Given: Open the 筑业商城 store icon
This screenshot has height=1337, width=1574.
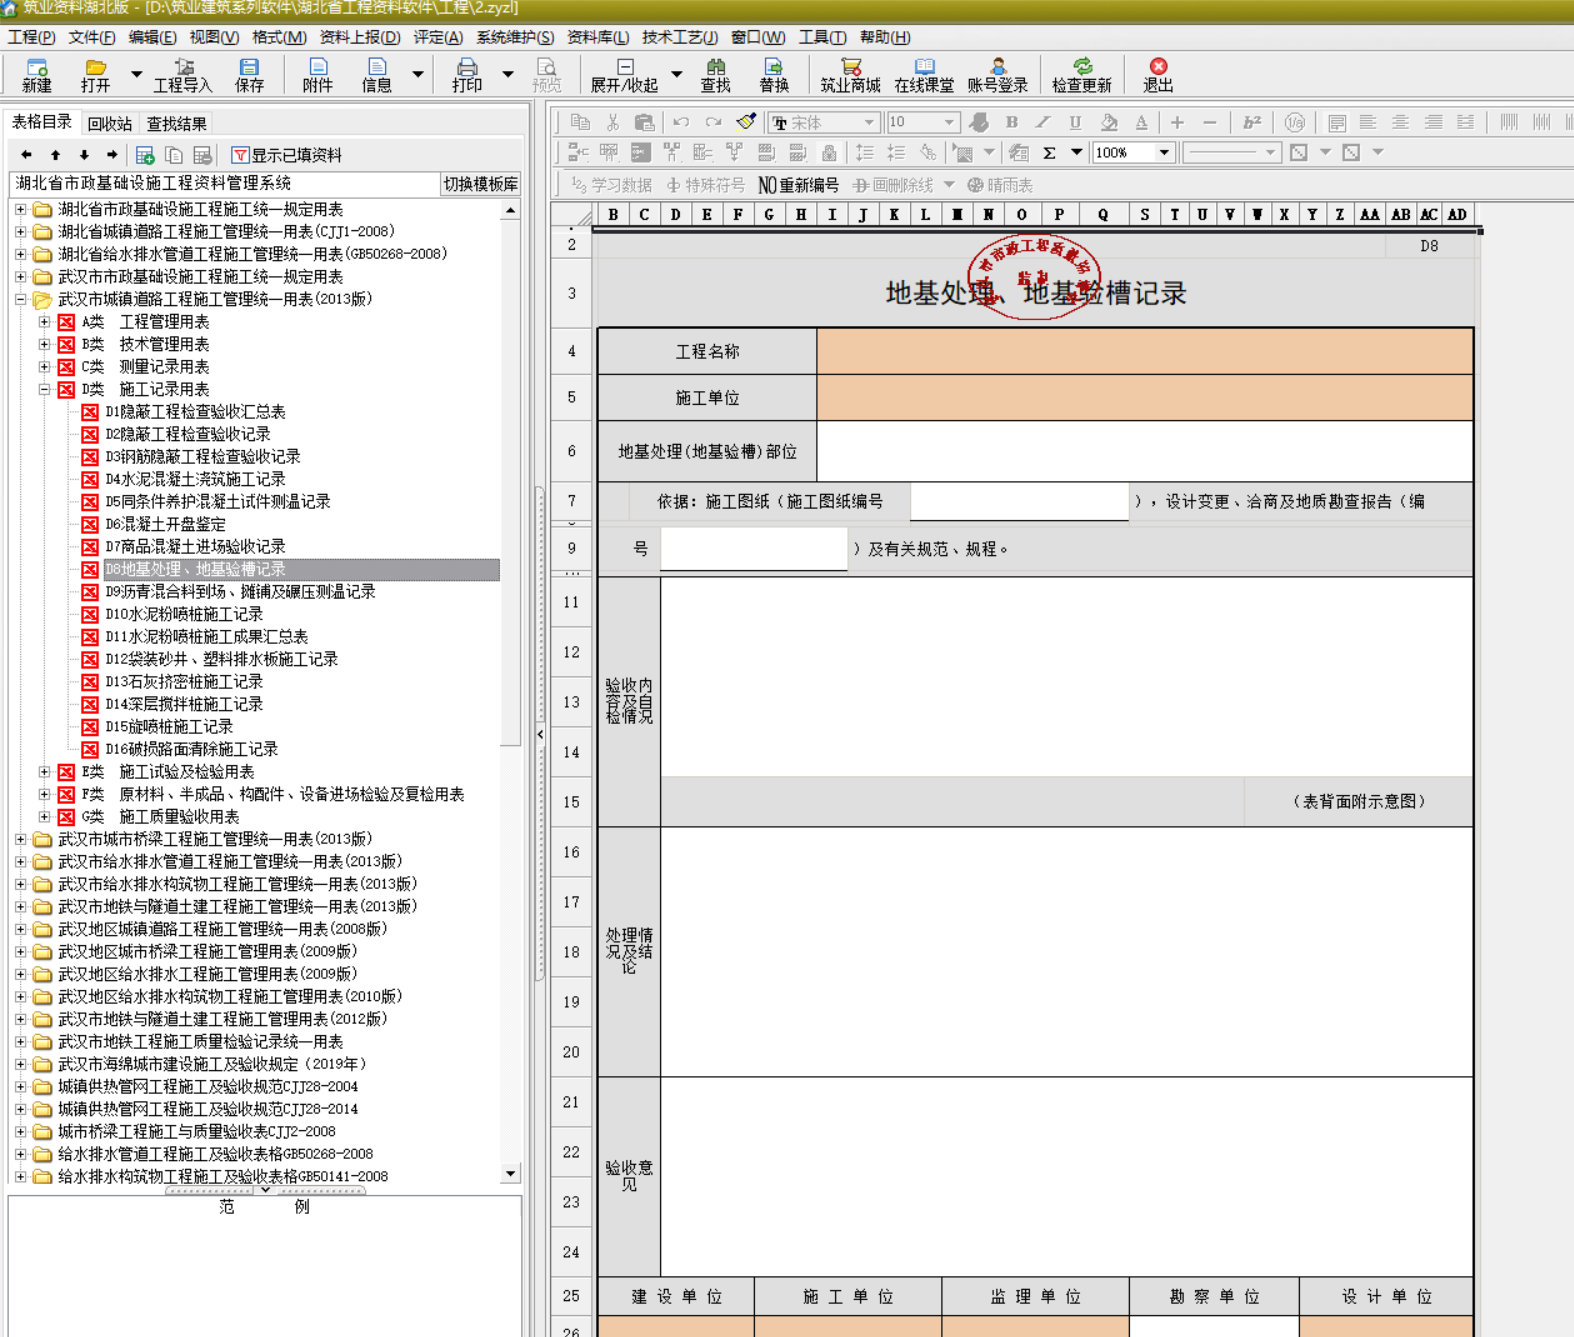Looking at the screenshot, I should point(851,75).
